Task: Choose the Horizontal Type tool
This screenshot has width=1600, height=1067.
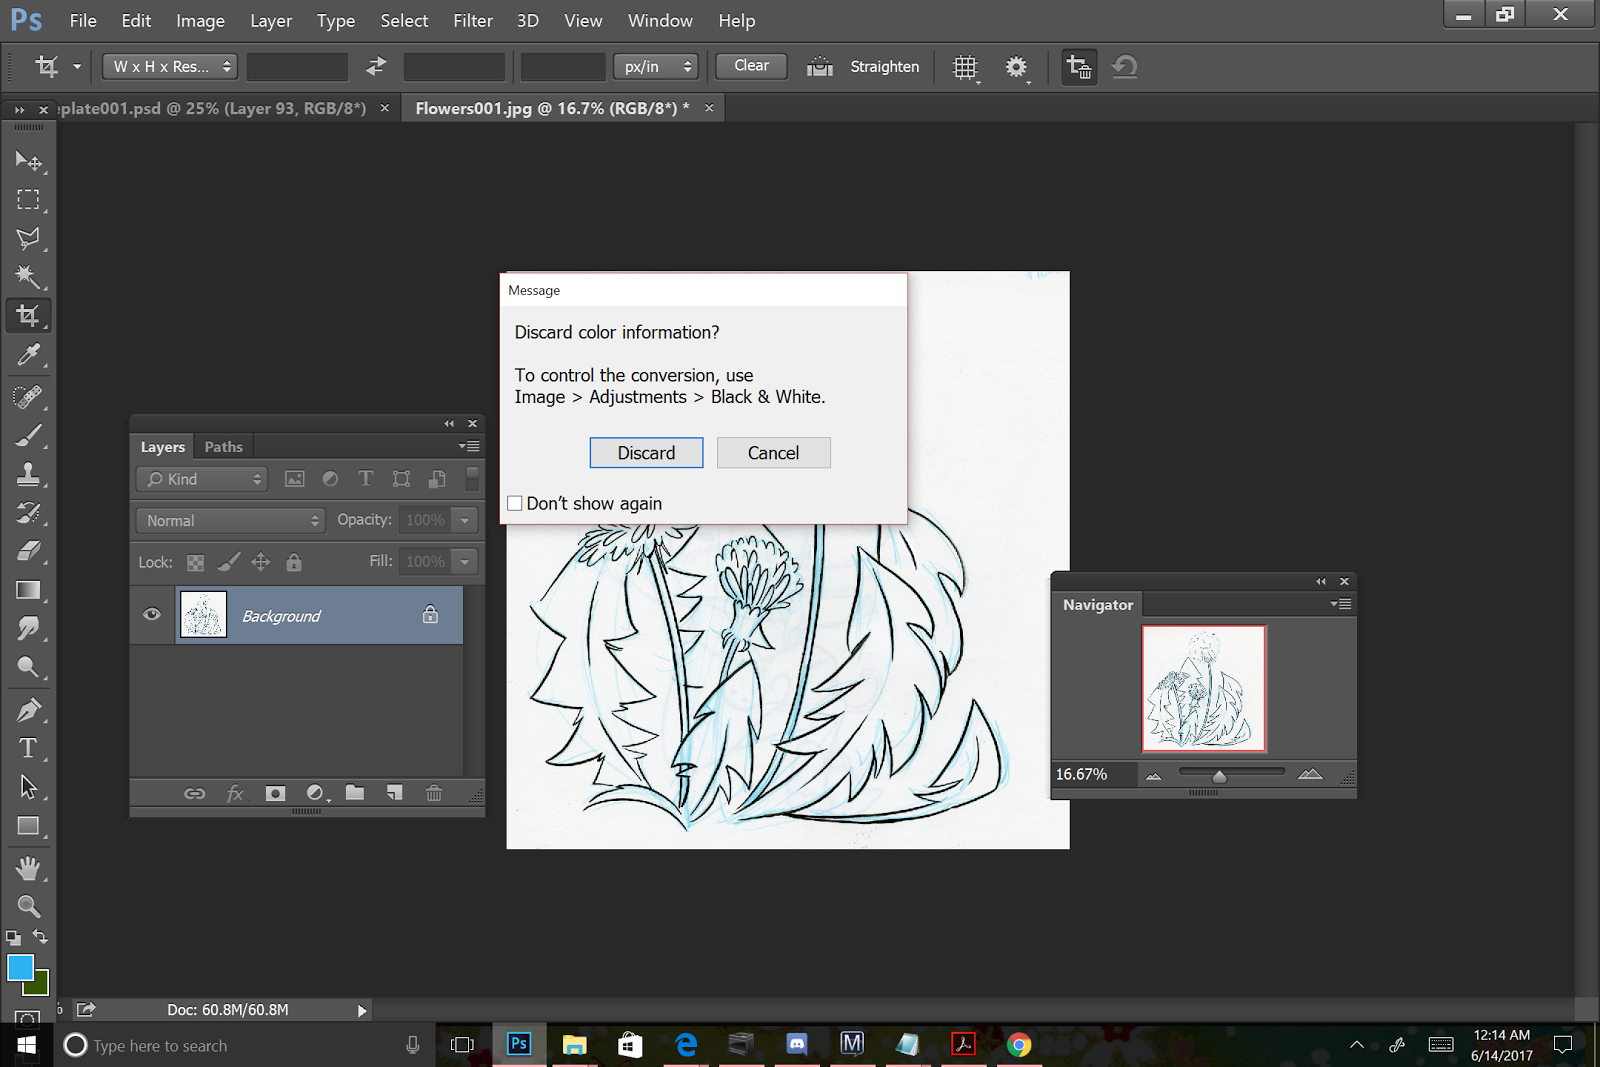Action: point(27,748)
